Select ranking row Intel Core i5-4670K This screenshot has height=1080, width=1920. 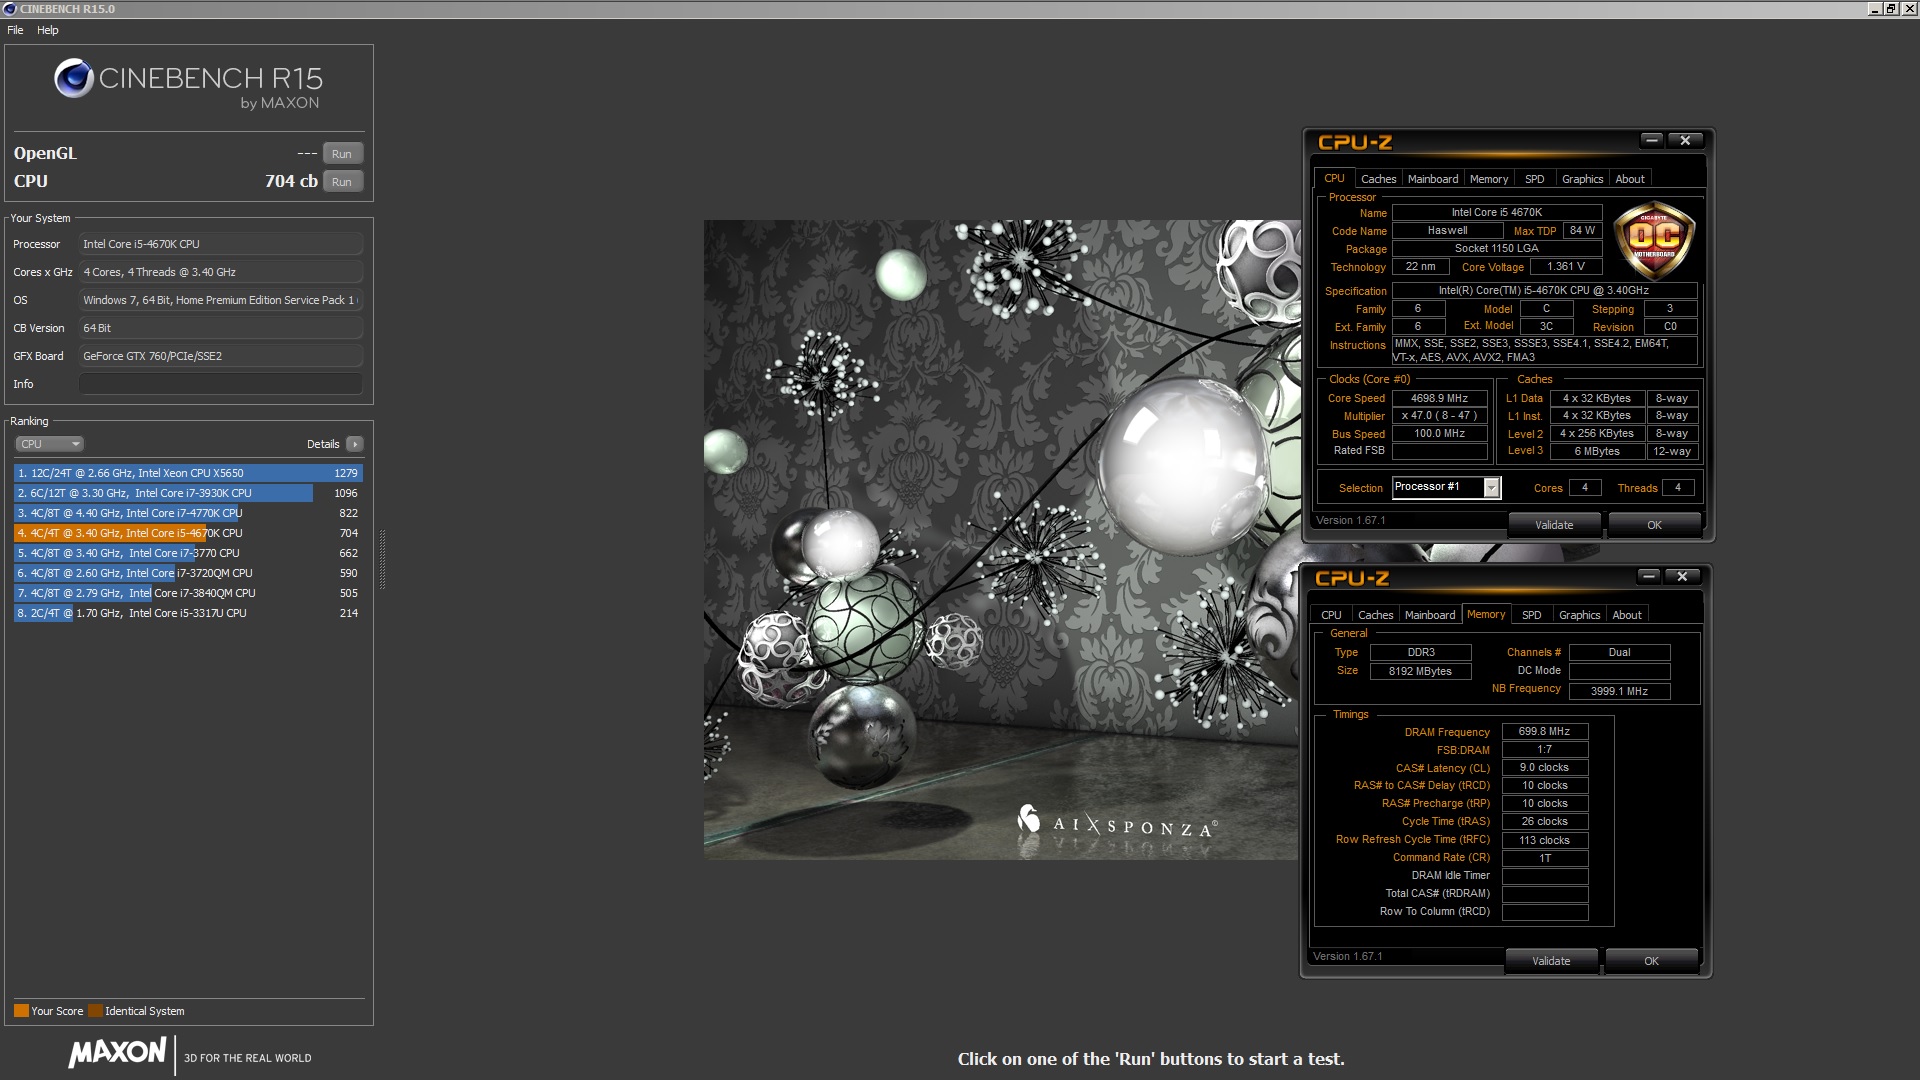188,533
